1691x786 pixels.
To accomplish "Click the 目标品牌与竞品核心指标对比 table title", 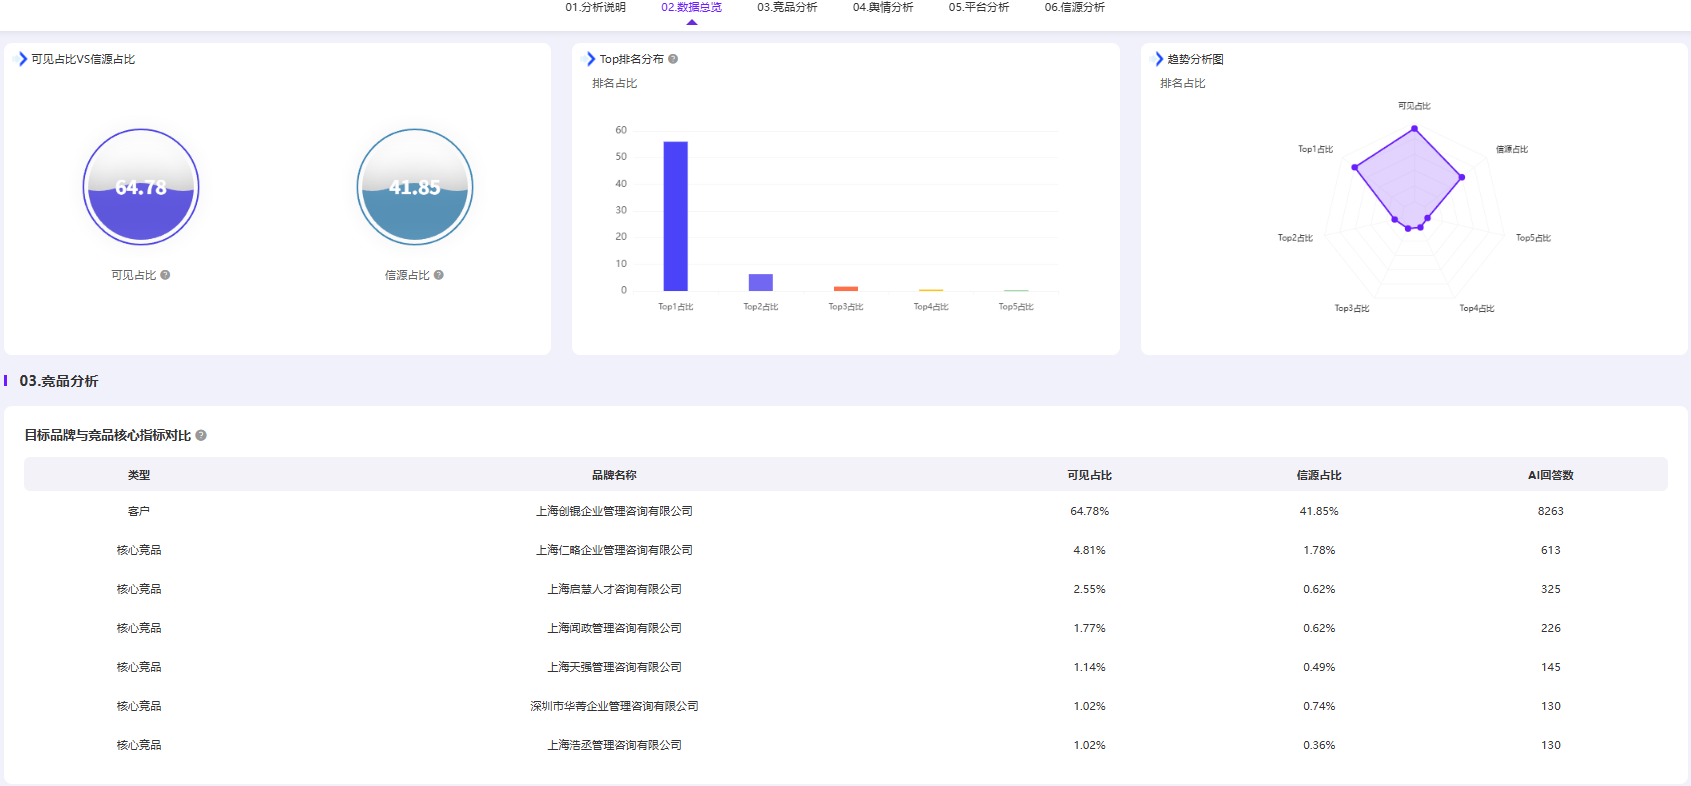I will point(108,435).
